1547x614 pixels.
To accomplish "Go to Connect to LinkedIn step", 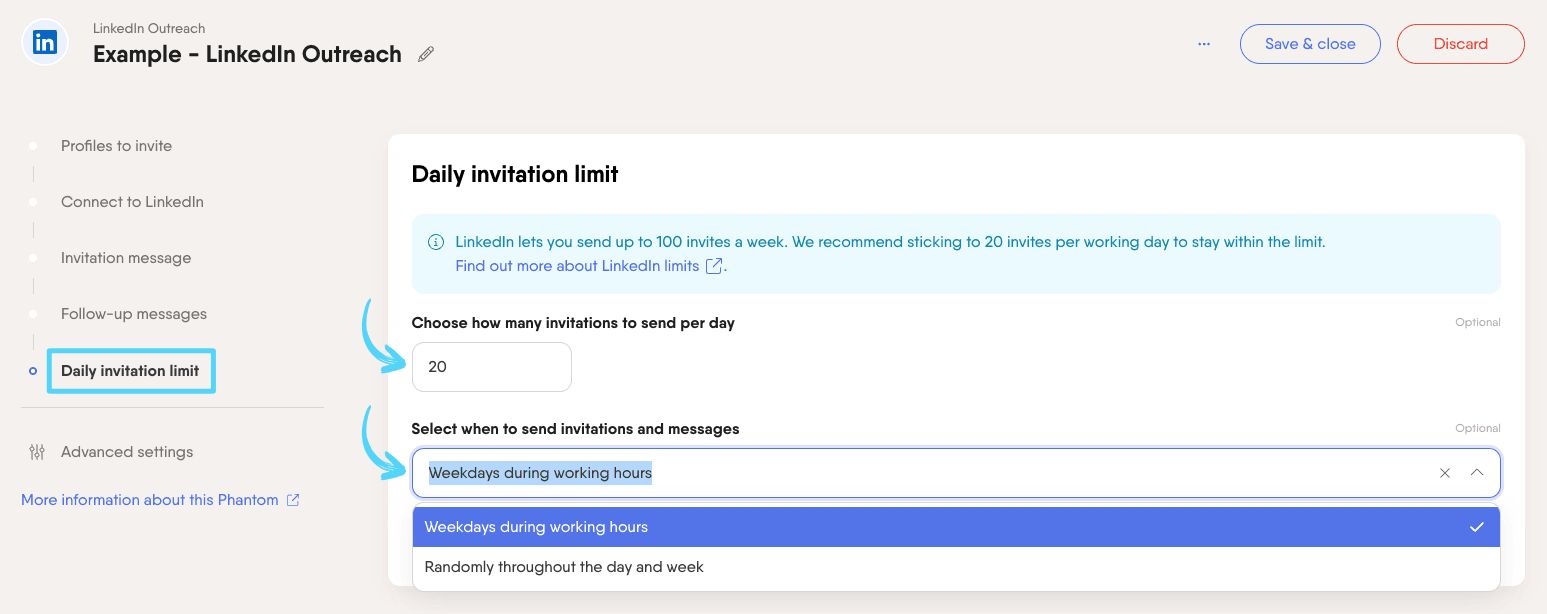I will click(132, 202).
